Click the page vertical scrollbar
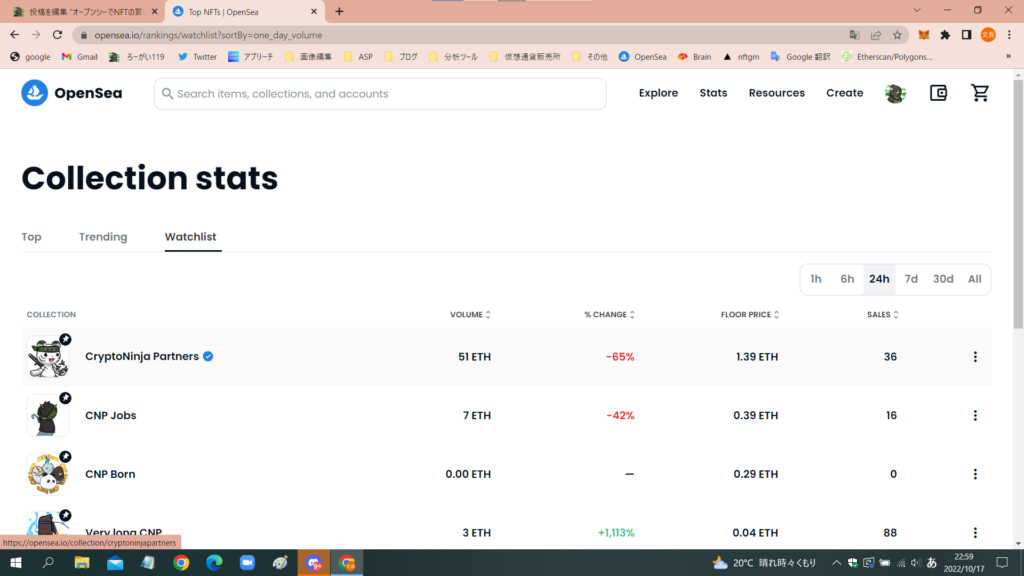The width and height of the screenshot is (1024, 576). (x=1018, y=205)
